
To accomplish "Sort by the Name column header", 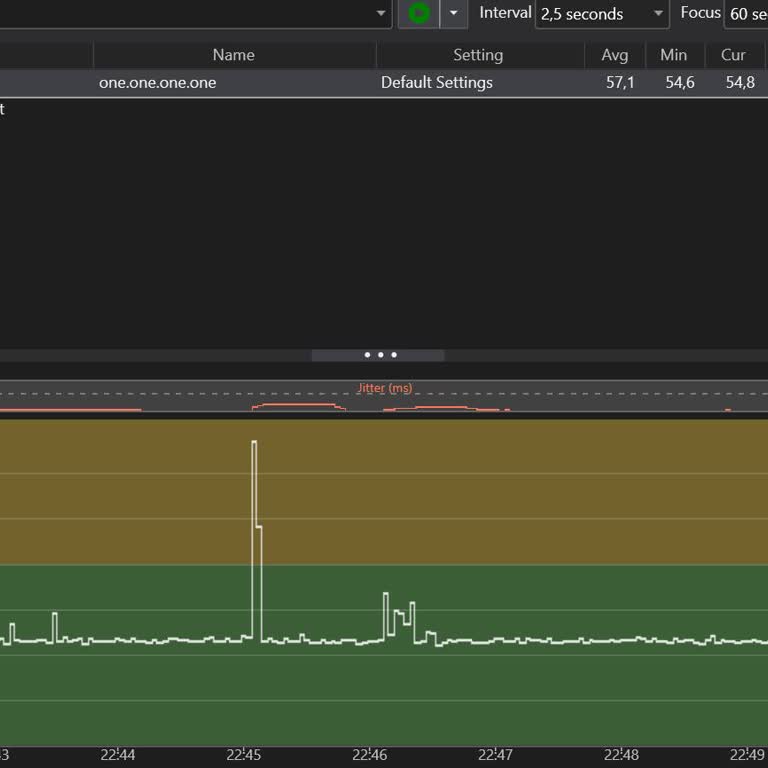I will [x=233, y=55].
